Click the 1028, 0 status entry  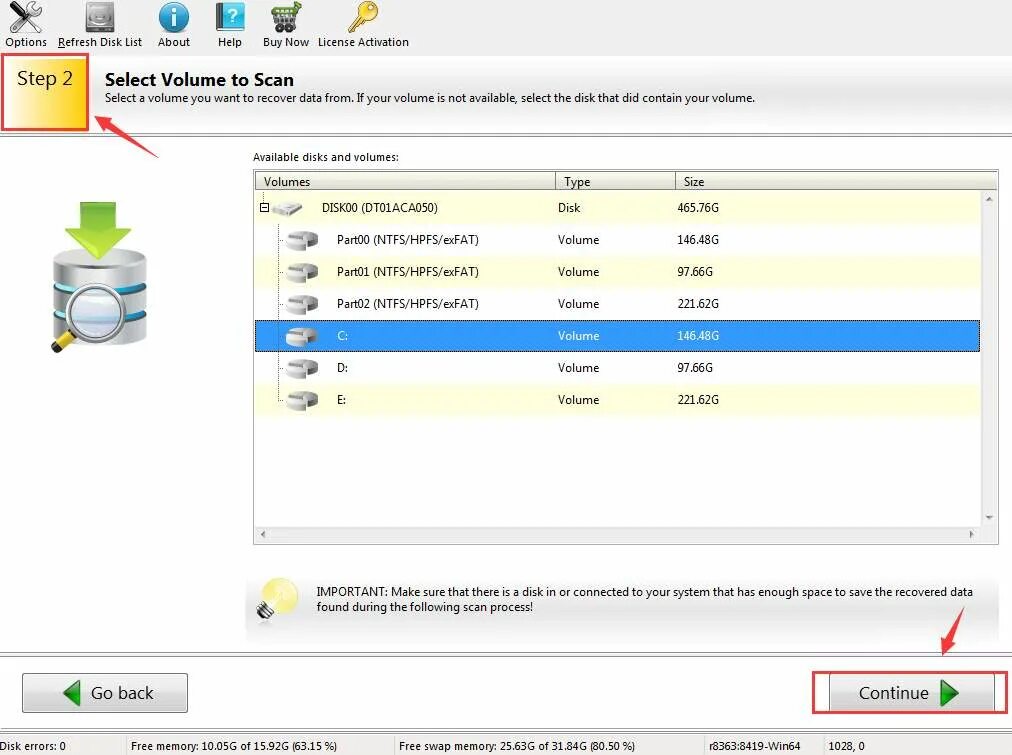846,746
